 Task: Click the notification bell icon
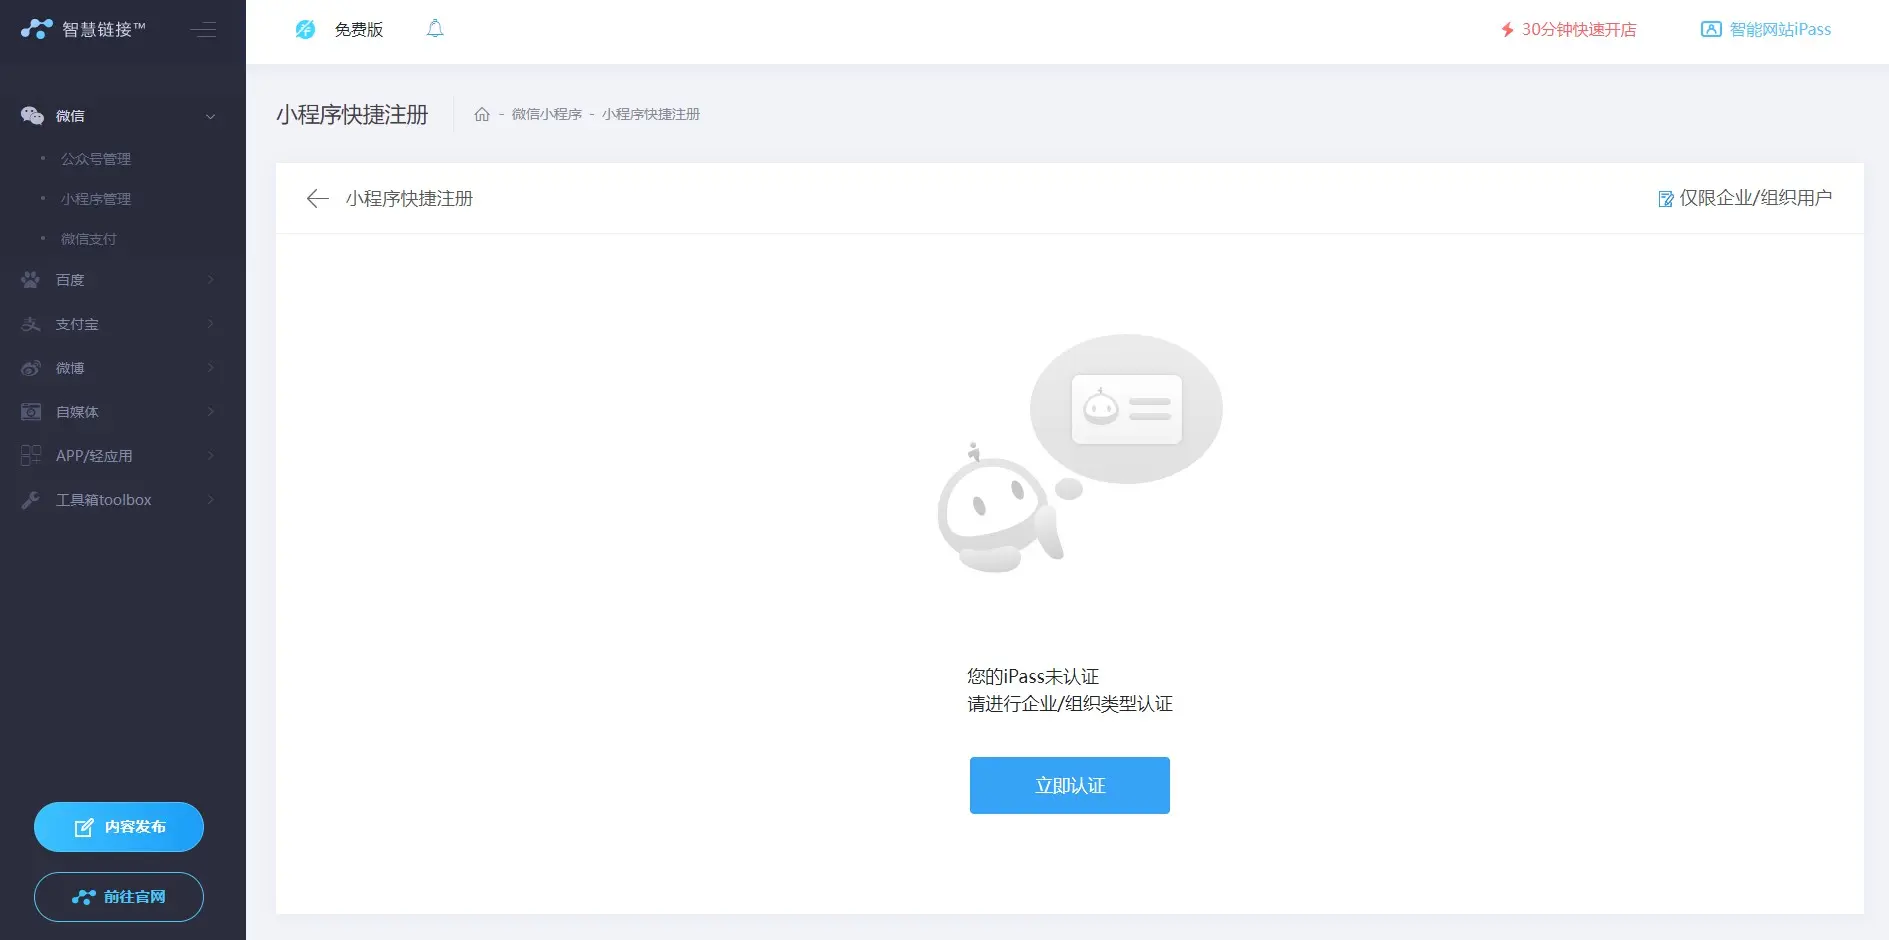(x=435, y=29)
